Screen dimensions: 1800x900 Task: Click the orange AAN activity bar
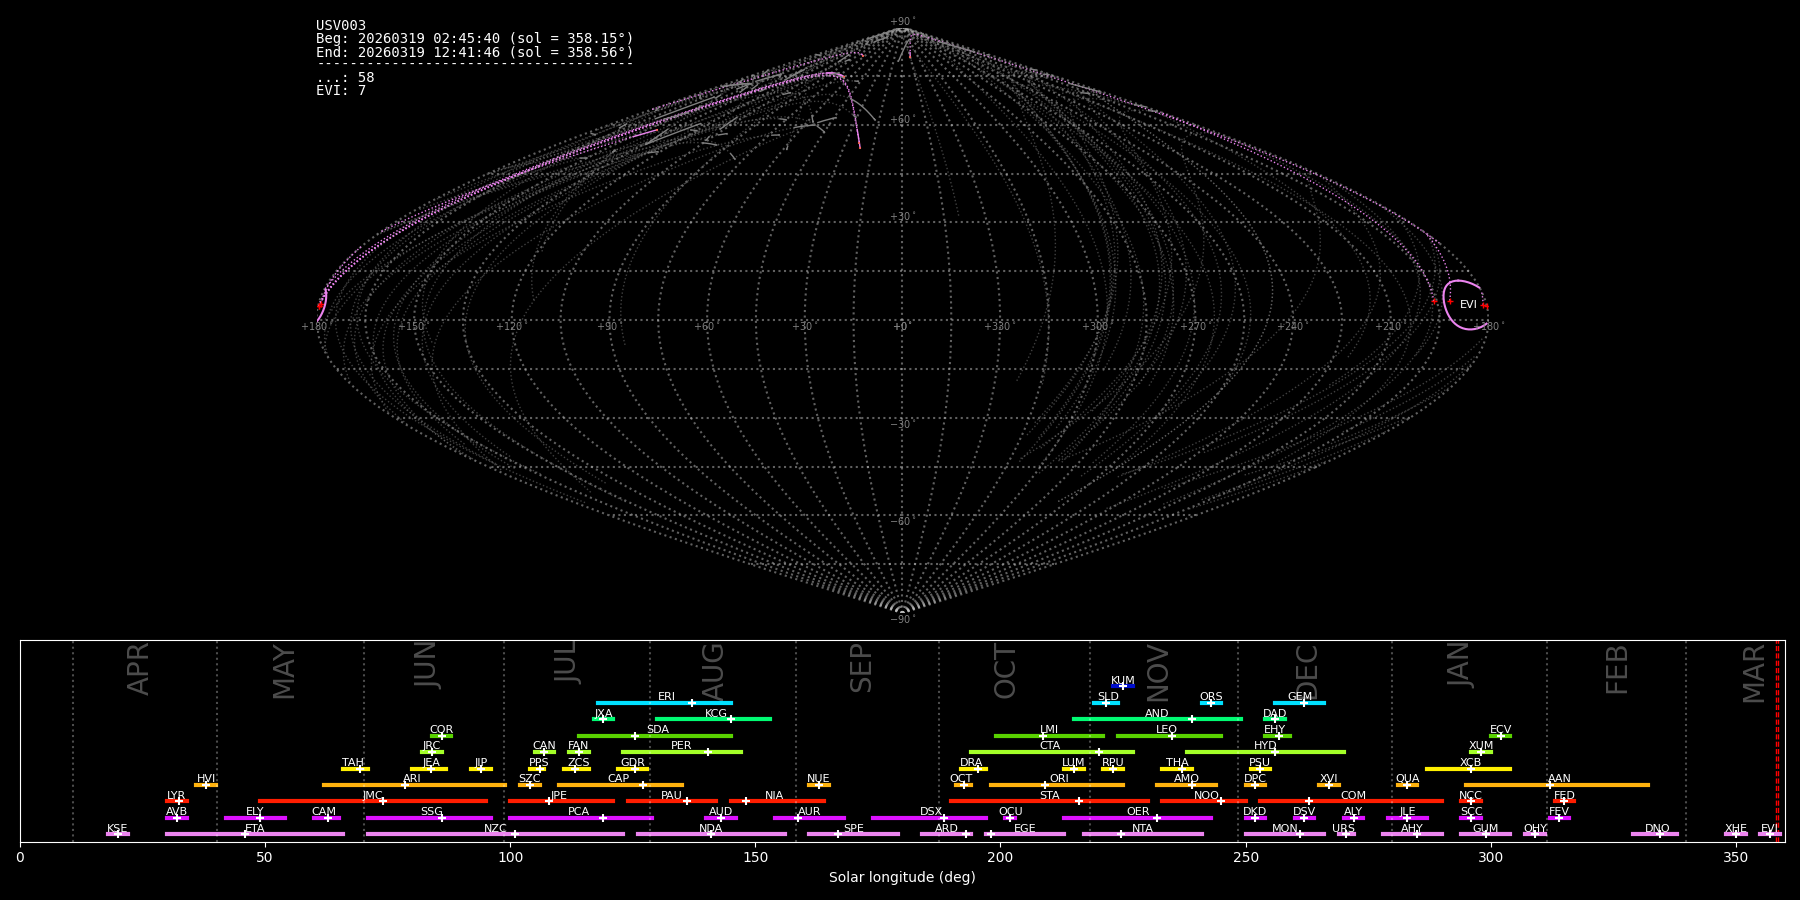pyautogui.click(x=1557, y=785)
